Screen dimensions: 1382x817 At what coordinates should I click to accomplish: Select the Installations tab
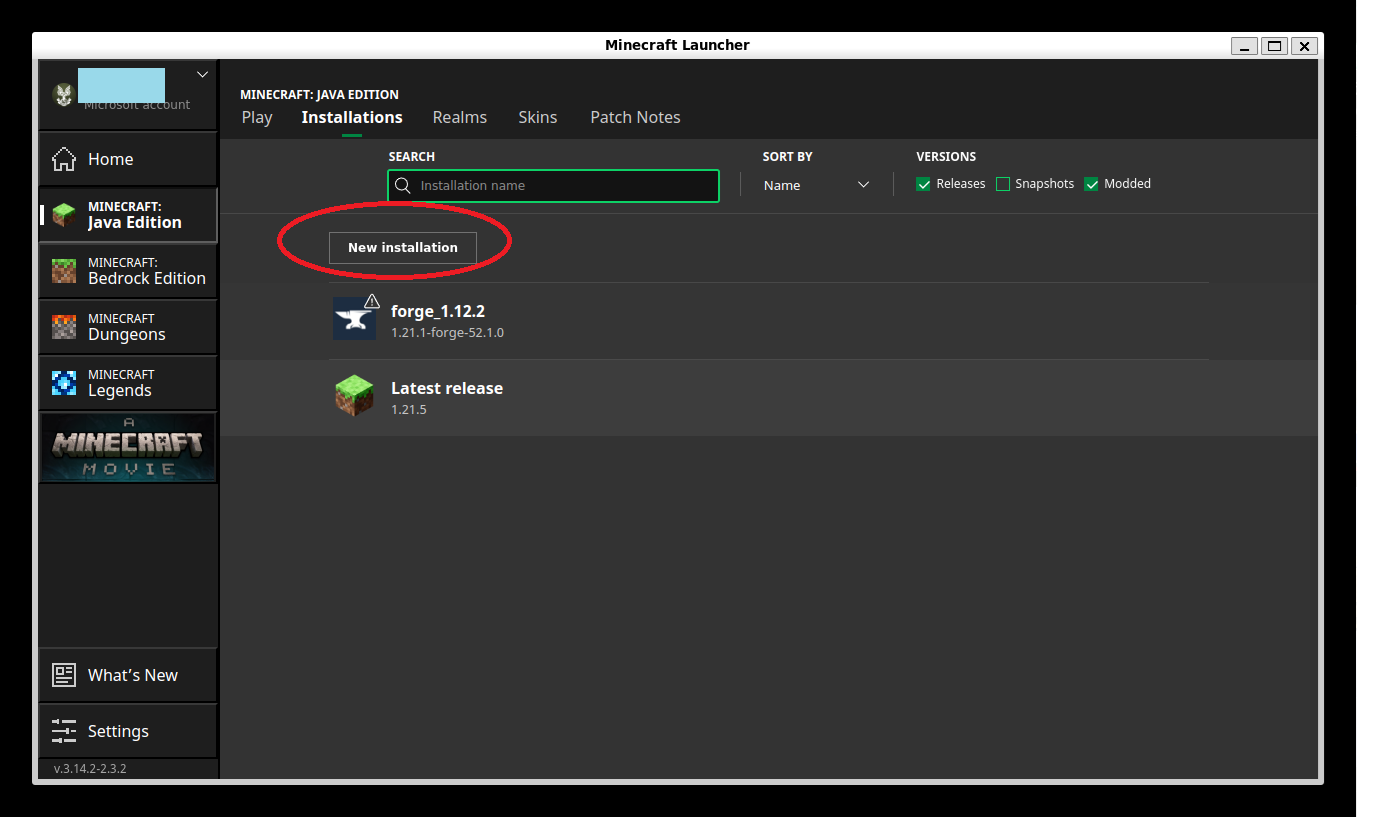coord(352,117)
